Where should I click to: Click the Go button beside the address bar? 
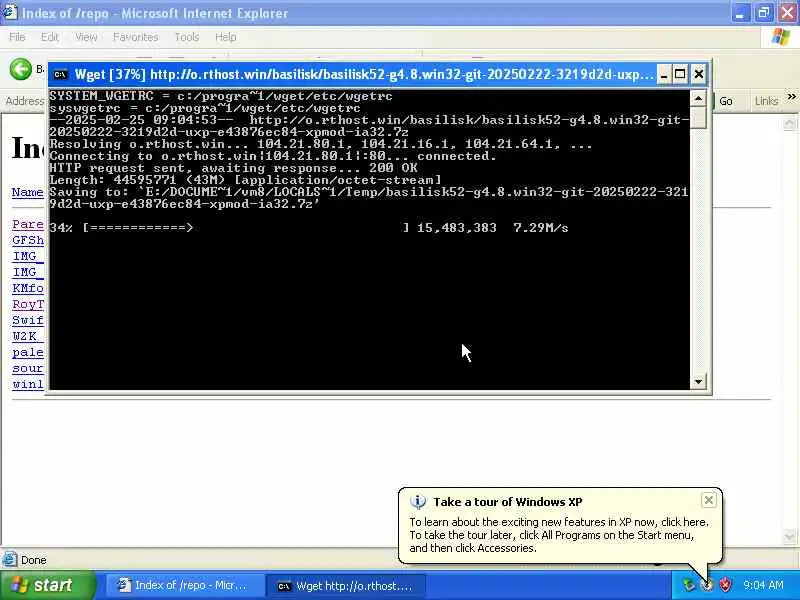725,101
